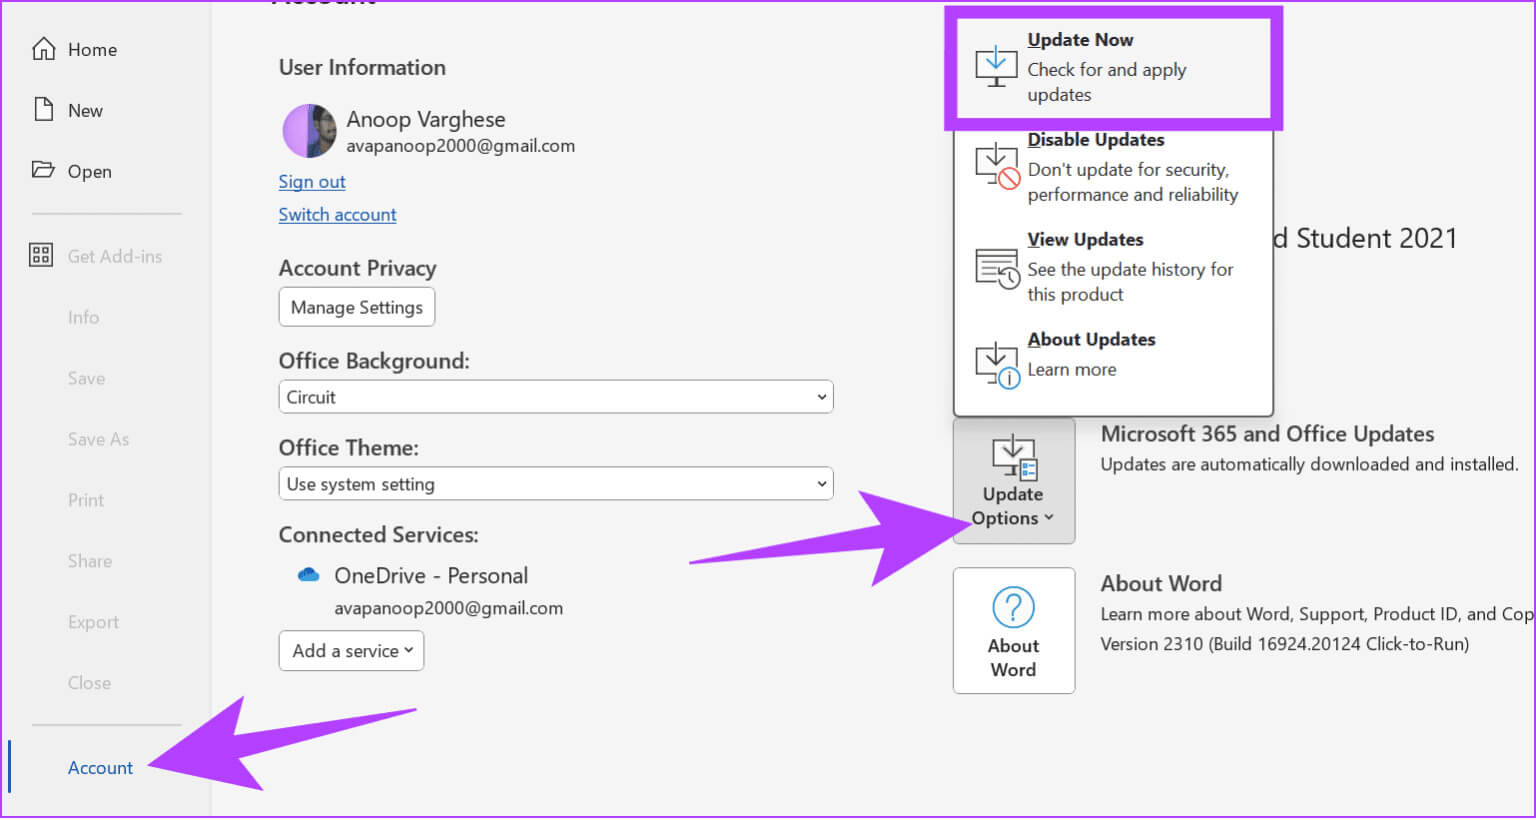Click the Update Now download icon

click(x=996, y=66)
